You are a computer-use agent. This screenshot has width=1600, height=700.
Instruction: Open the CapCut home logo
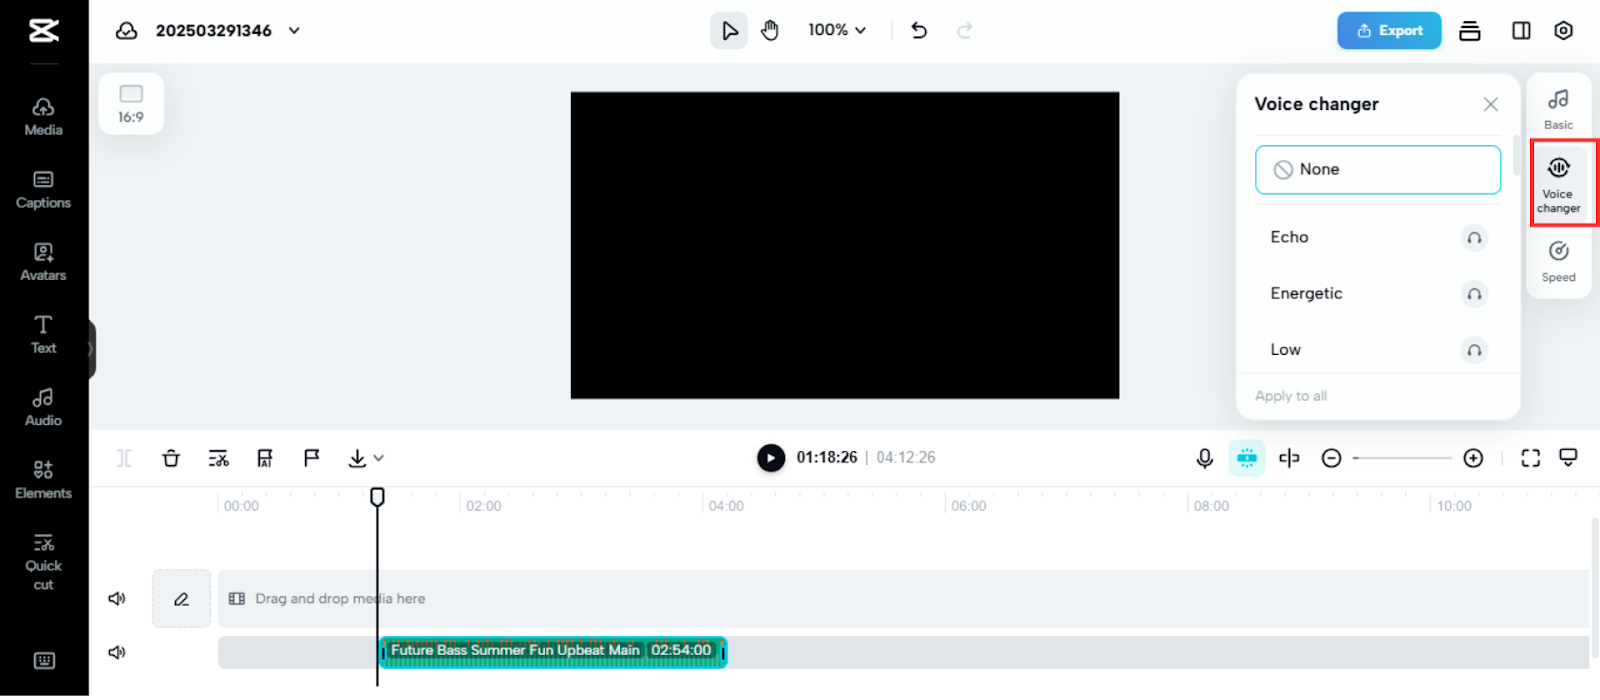click(43, 31)
